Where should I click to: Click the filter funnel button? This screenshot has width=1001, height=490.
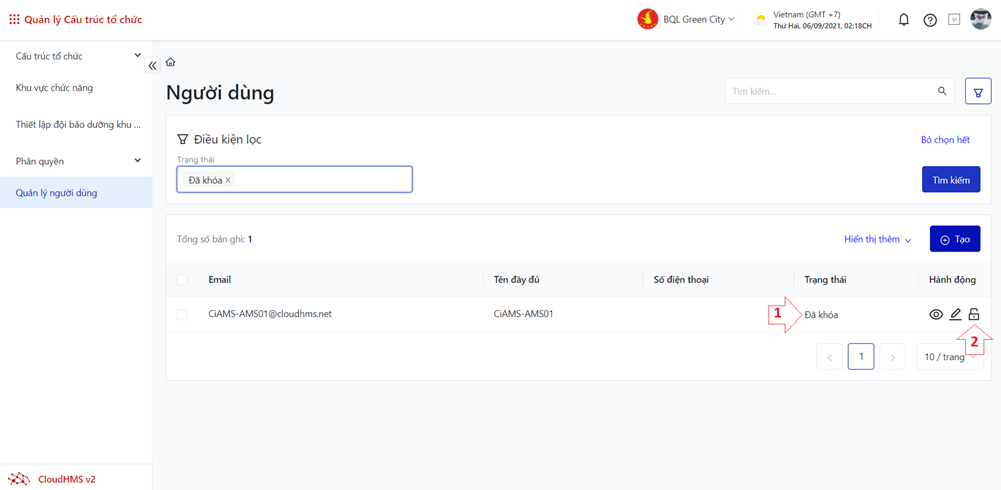pyautogui.click(x=977, y=92)
